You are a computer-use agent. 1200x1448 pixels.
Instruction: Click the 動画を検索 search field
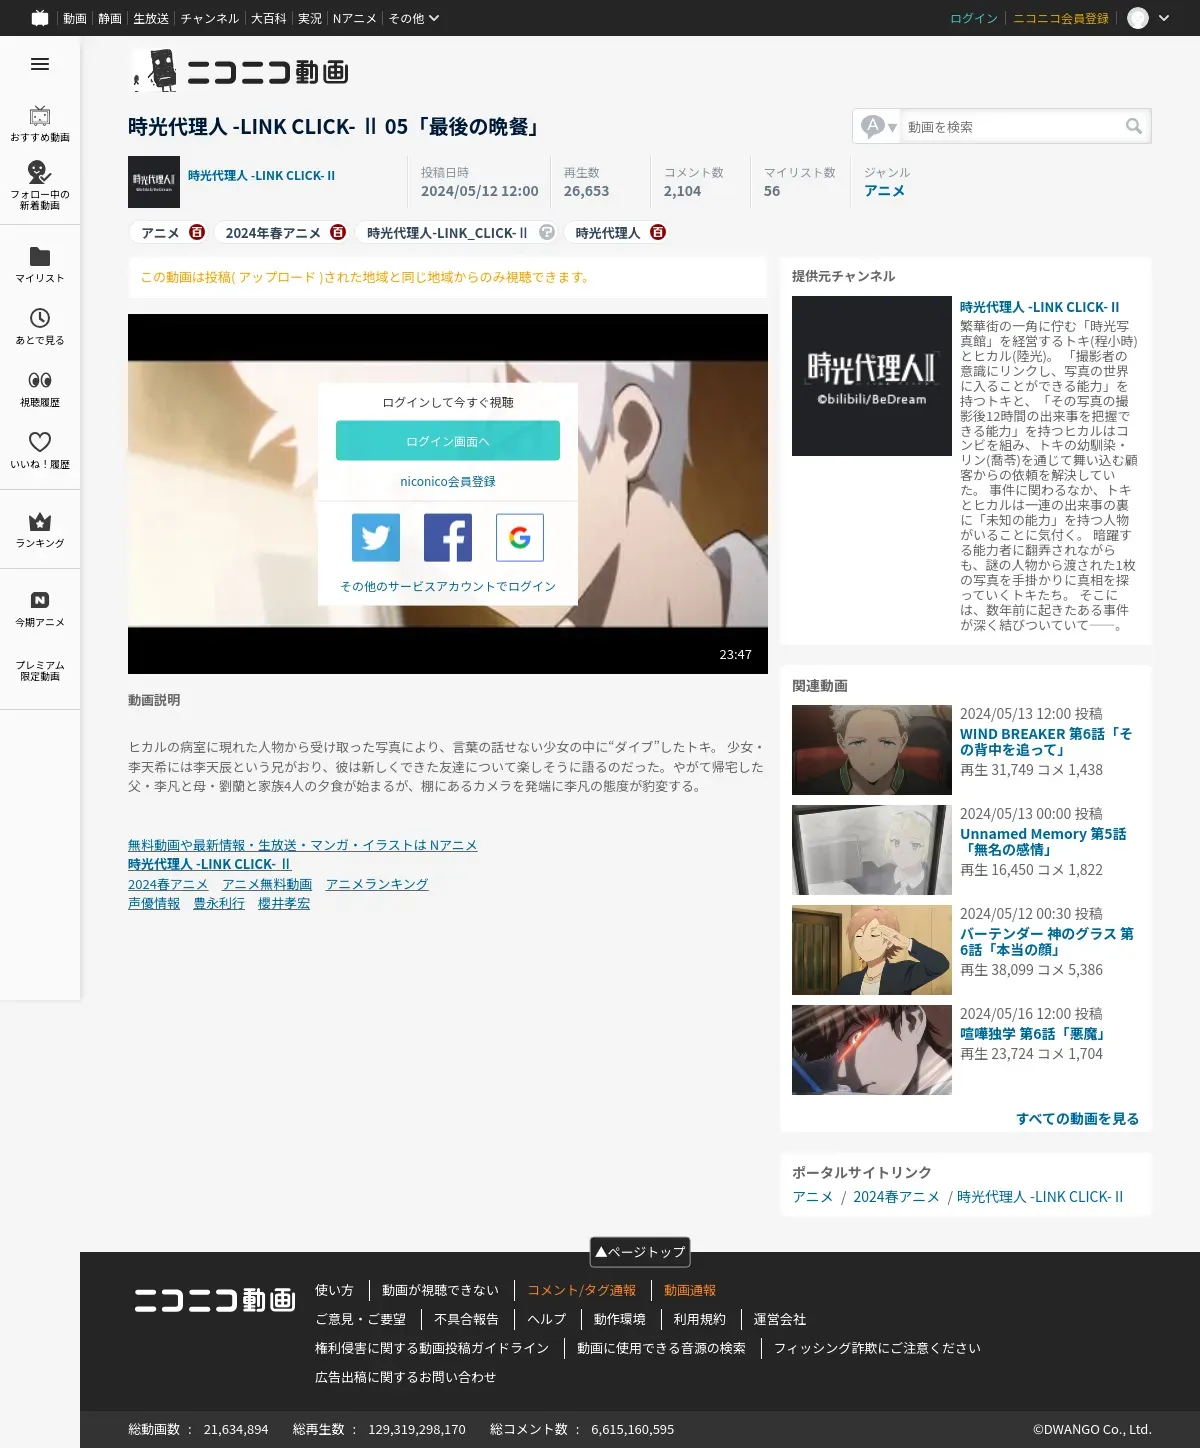coord(1010,126)
